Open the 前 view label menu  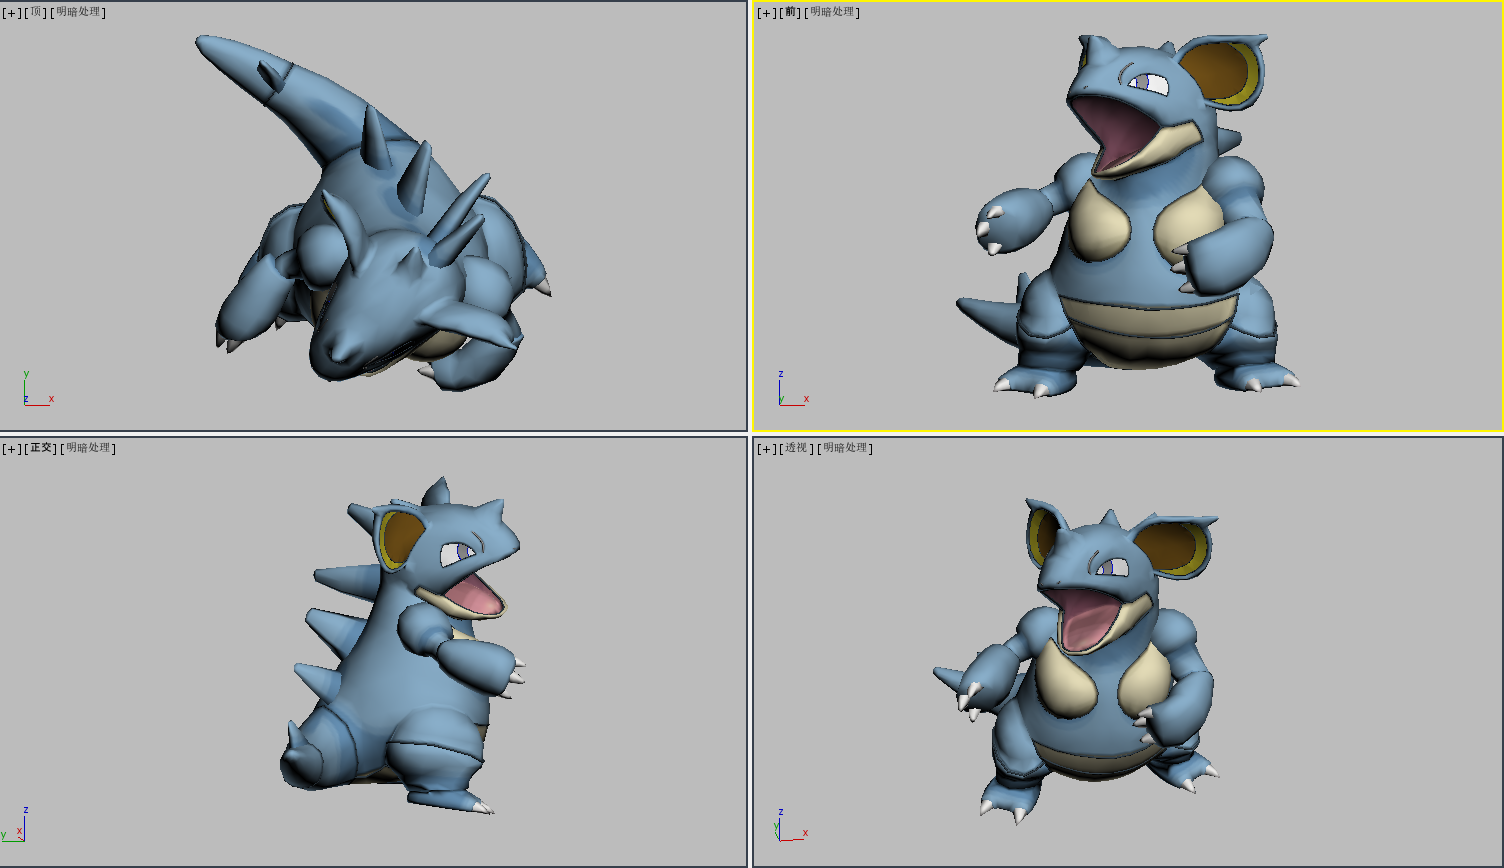click(x=792, y=12)
